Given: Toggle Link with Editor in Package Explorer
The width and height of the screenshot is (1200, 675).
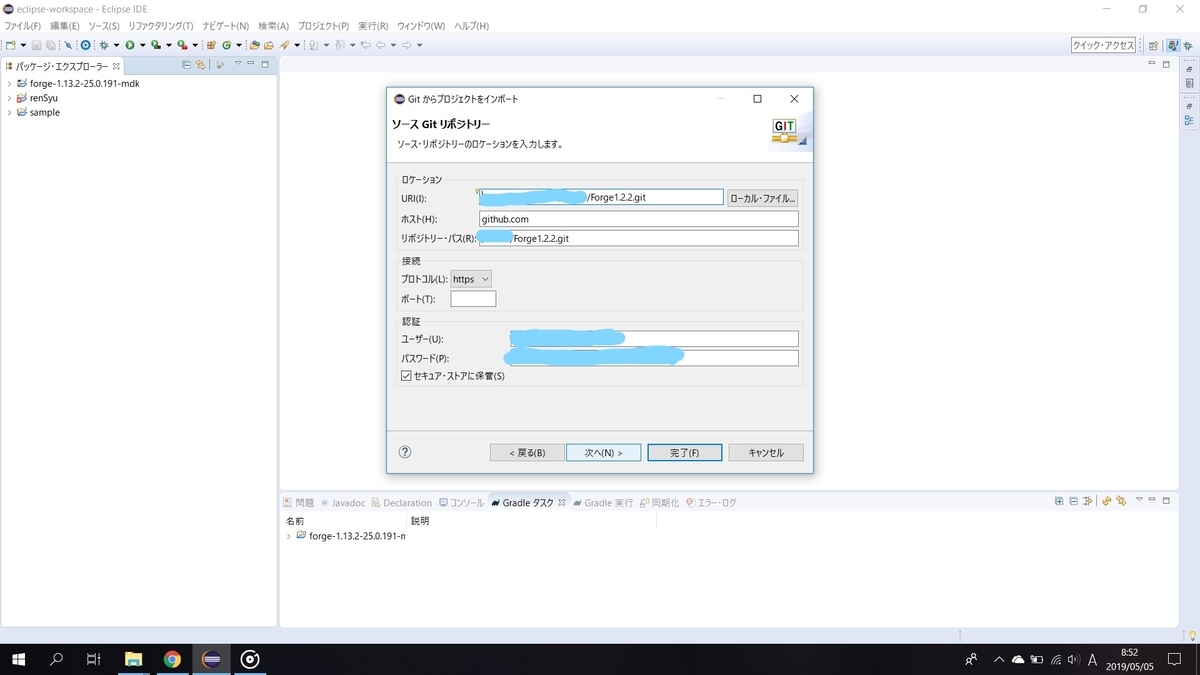Looking at the screenshot, I should (201, 64).
